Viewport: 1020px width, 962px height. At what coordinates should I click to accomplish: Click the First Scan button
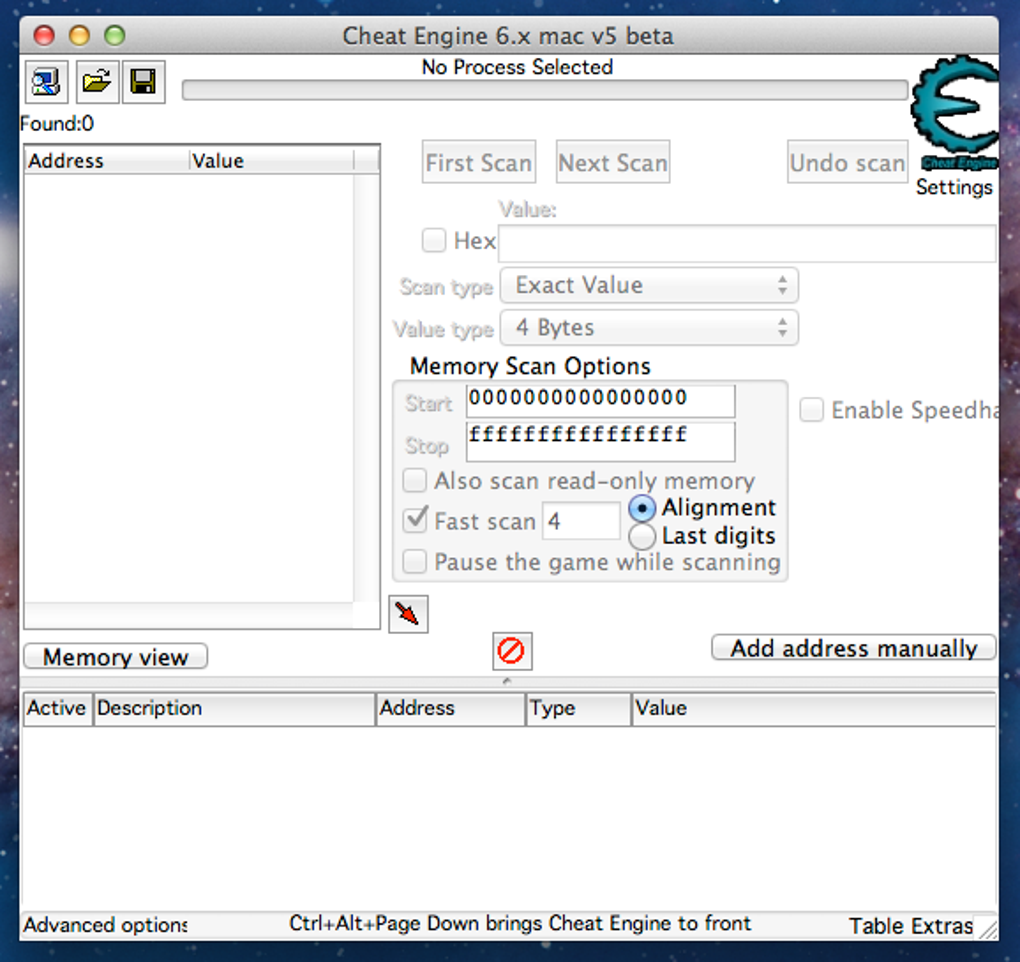(x=479, y=162)
